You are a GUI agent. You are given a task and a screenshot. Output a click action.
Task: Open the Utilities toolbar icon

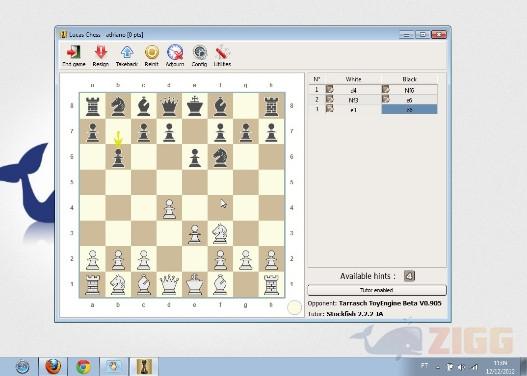tap(222, 55)
